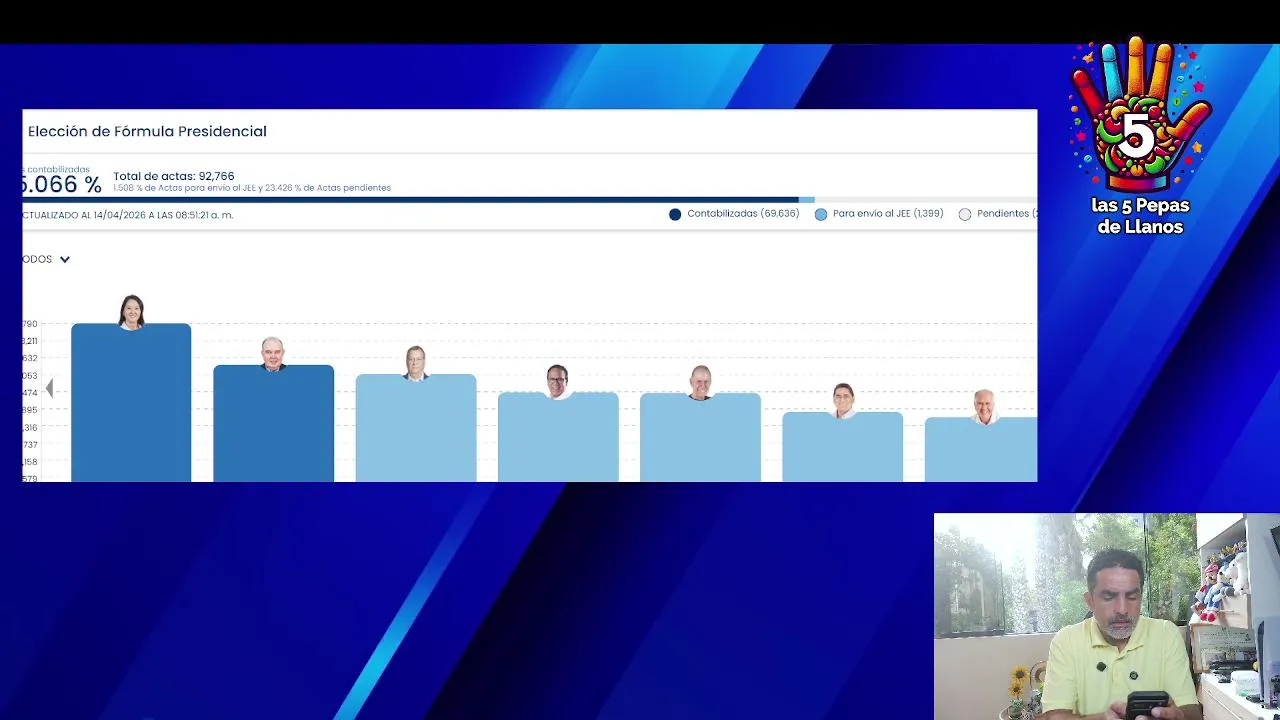The height and width of the screenshot is (720, 1280).
Task: Select the first-place candidate's photo (woman)
Action: coord(131,312)
